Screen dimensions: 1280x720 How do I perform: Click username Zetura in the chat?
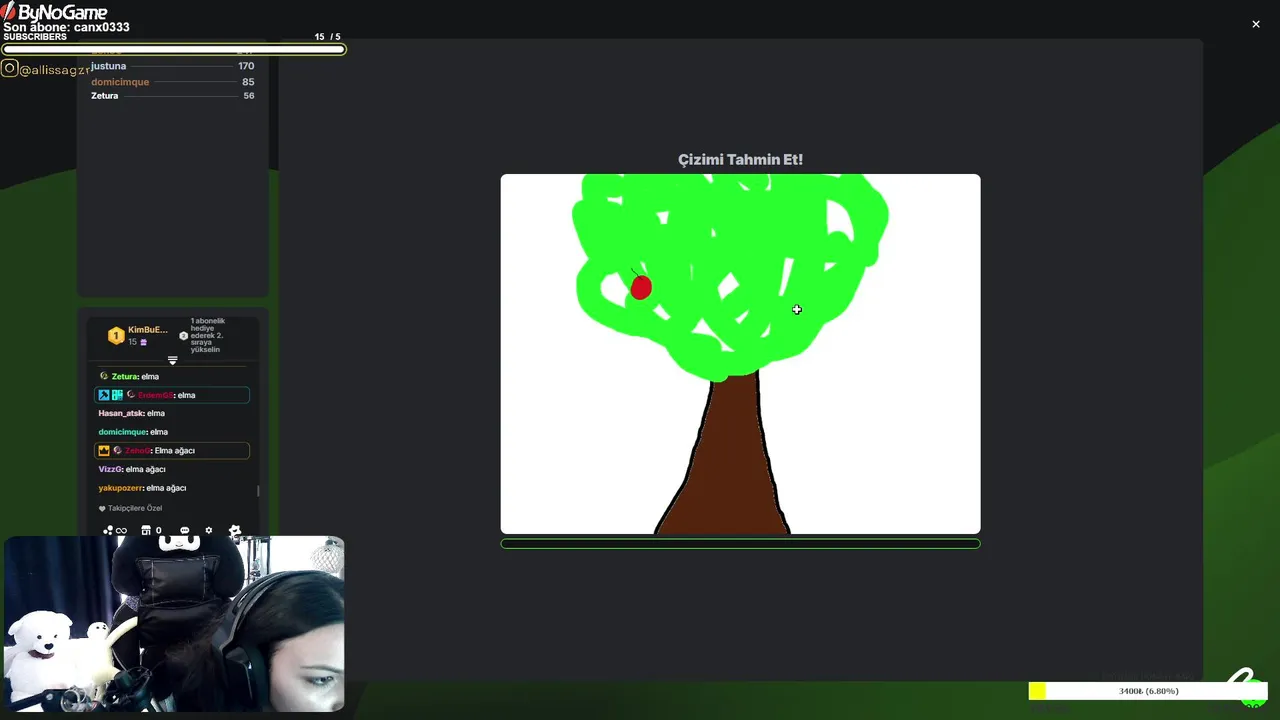pos(124,377)
